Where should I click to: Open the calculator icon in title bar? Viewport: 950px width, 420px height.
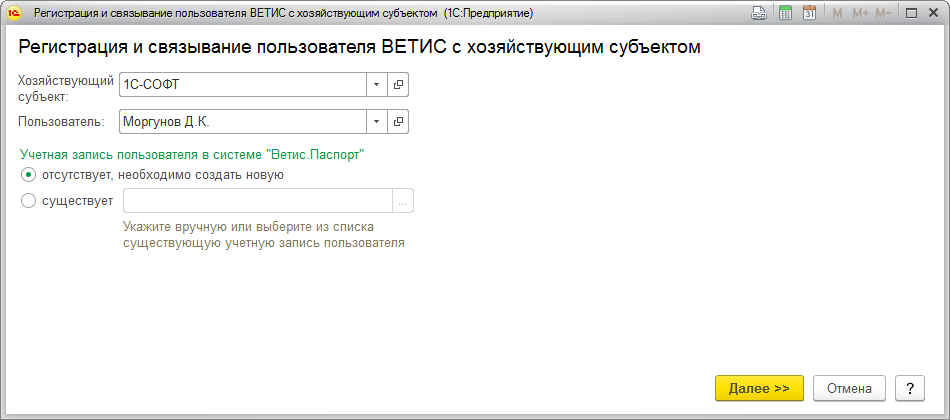point(786,13)
